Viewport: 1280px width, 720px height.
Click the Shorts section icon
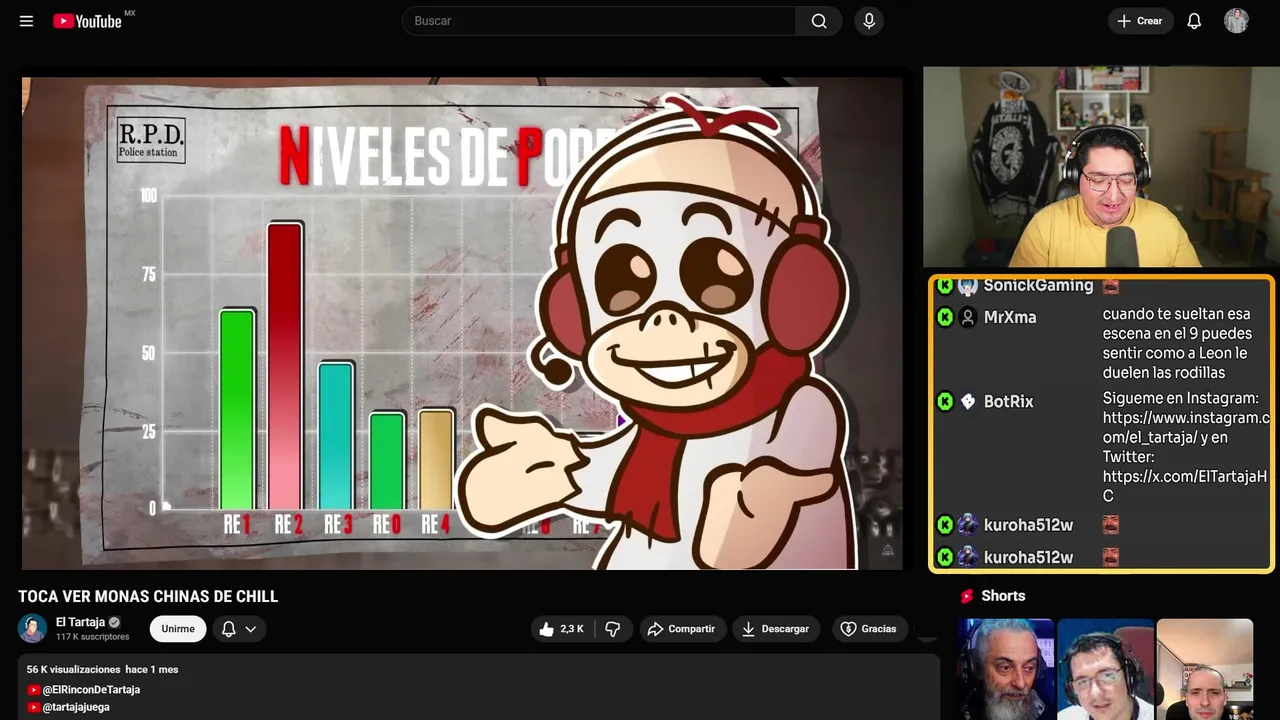coord(967,596)
